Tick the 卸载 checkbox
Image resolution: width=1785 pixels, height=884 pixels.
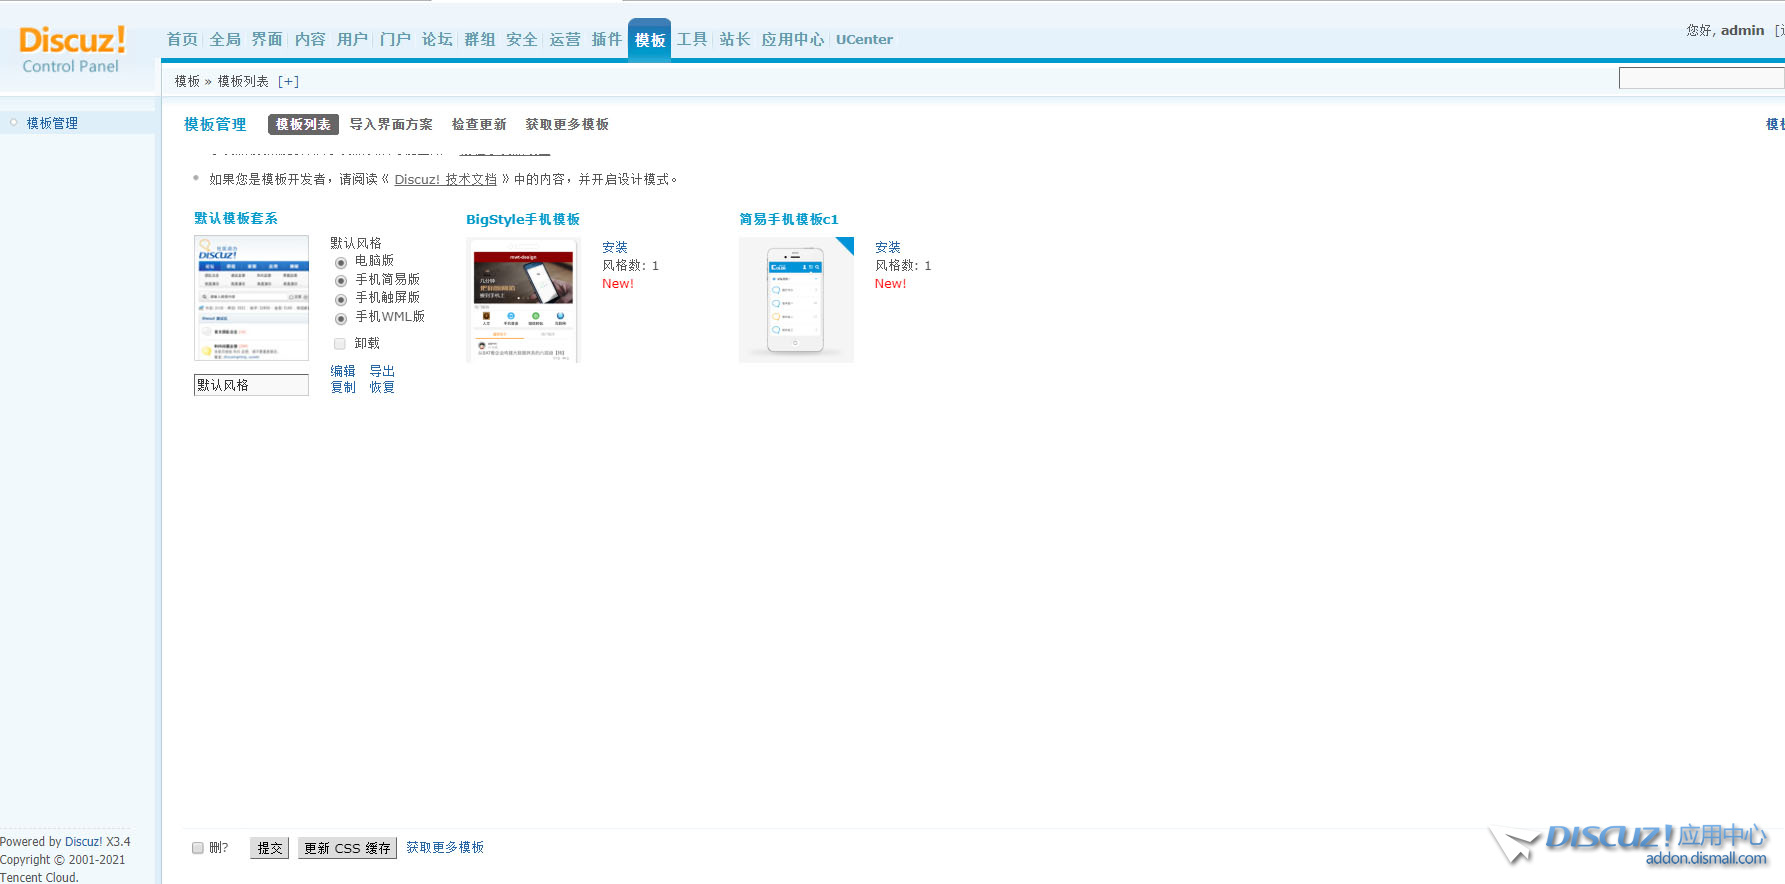pyautogui.click(x=340, y=343)
